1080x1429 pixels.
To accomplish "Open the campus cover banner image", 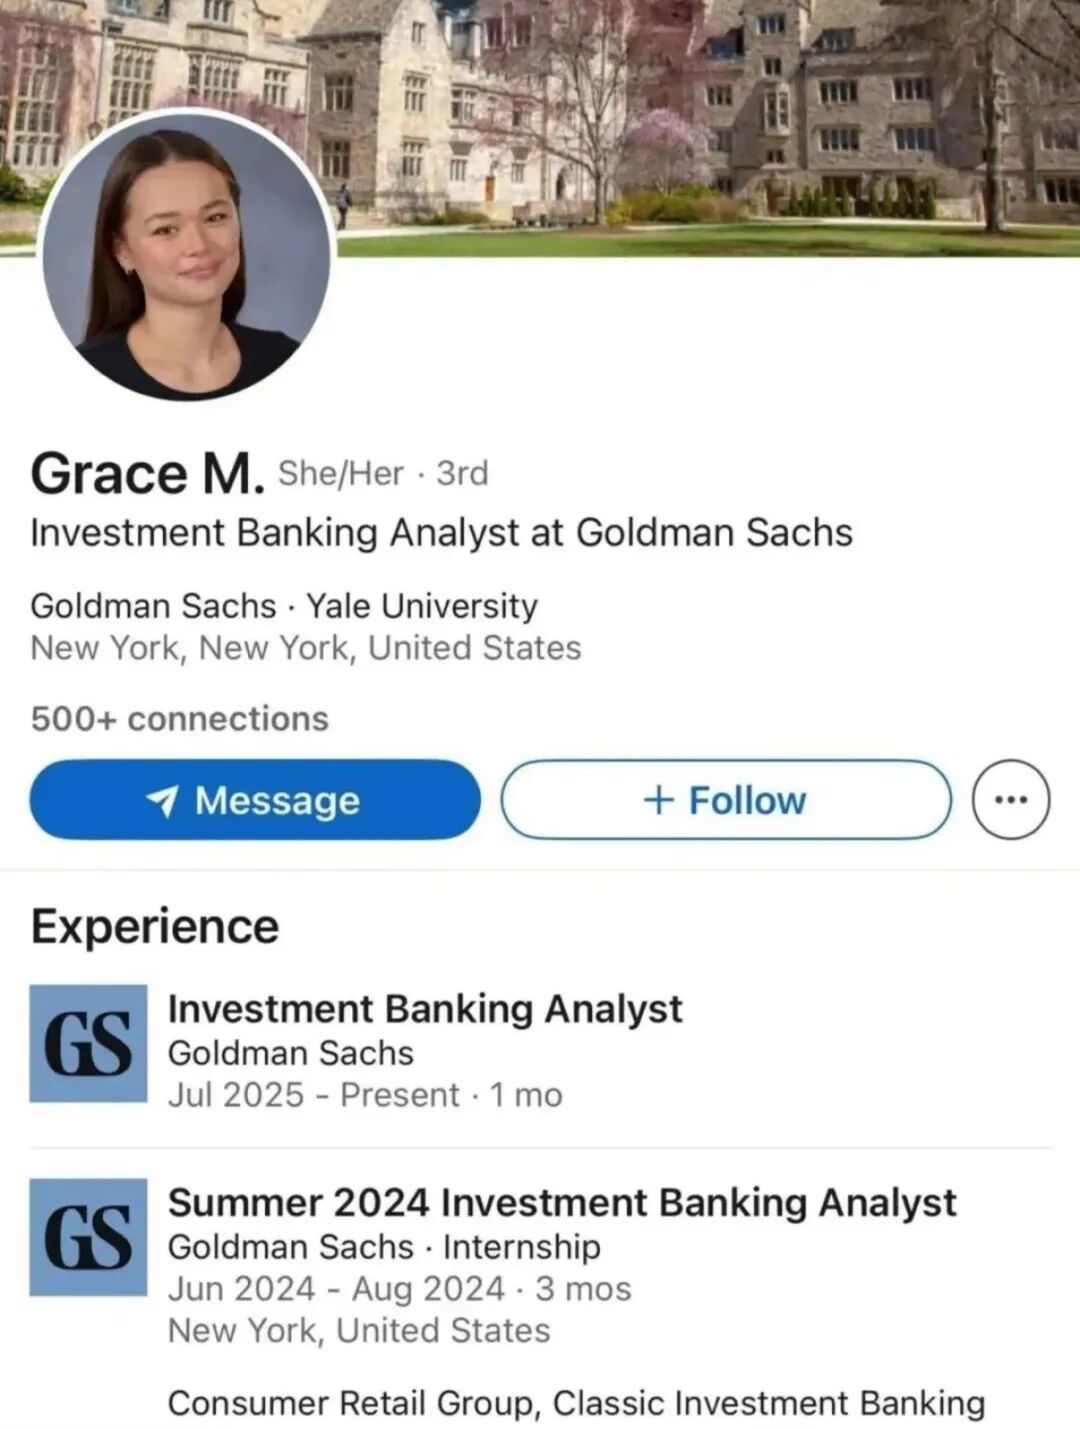I will pyautogui.click(x=700, y=120).
